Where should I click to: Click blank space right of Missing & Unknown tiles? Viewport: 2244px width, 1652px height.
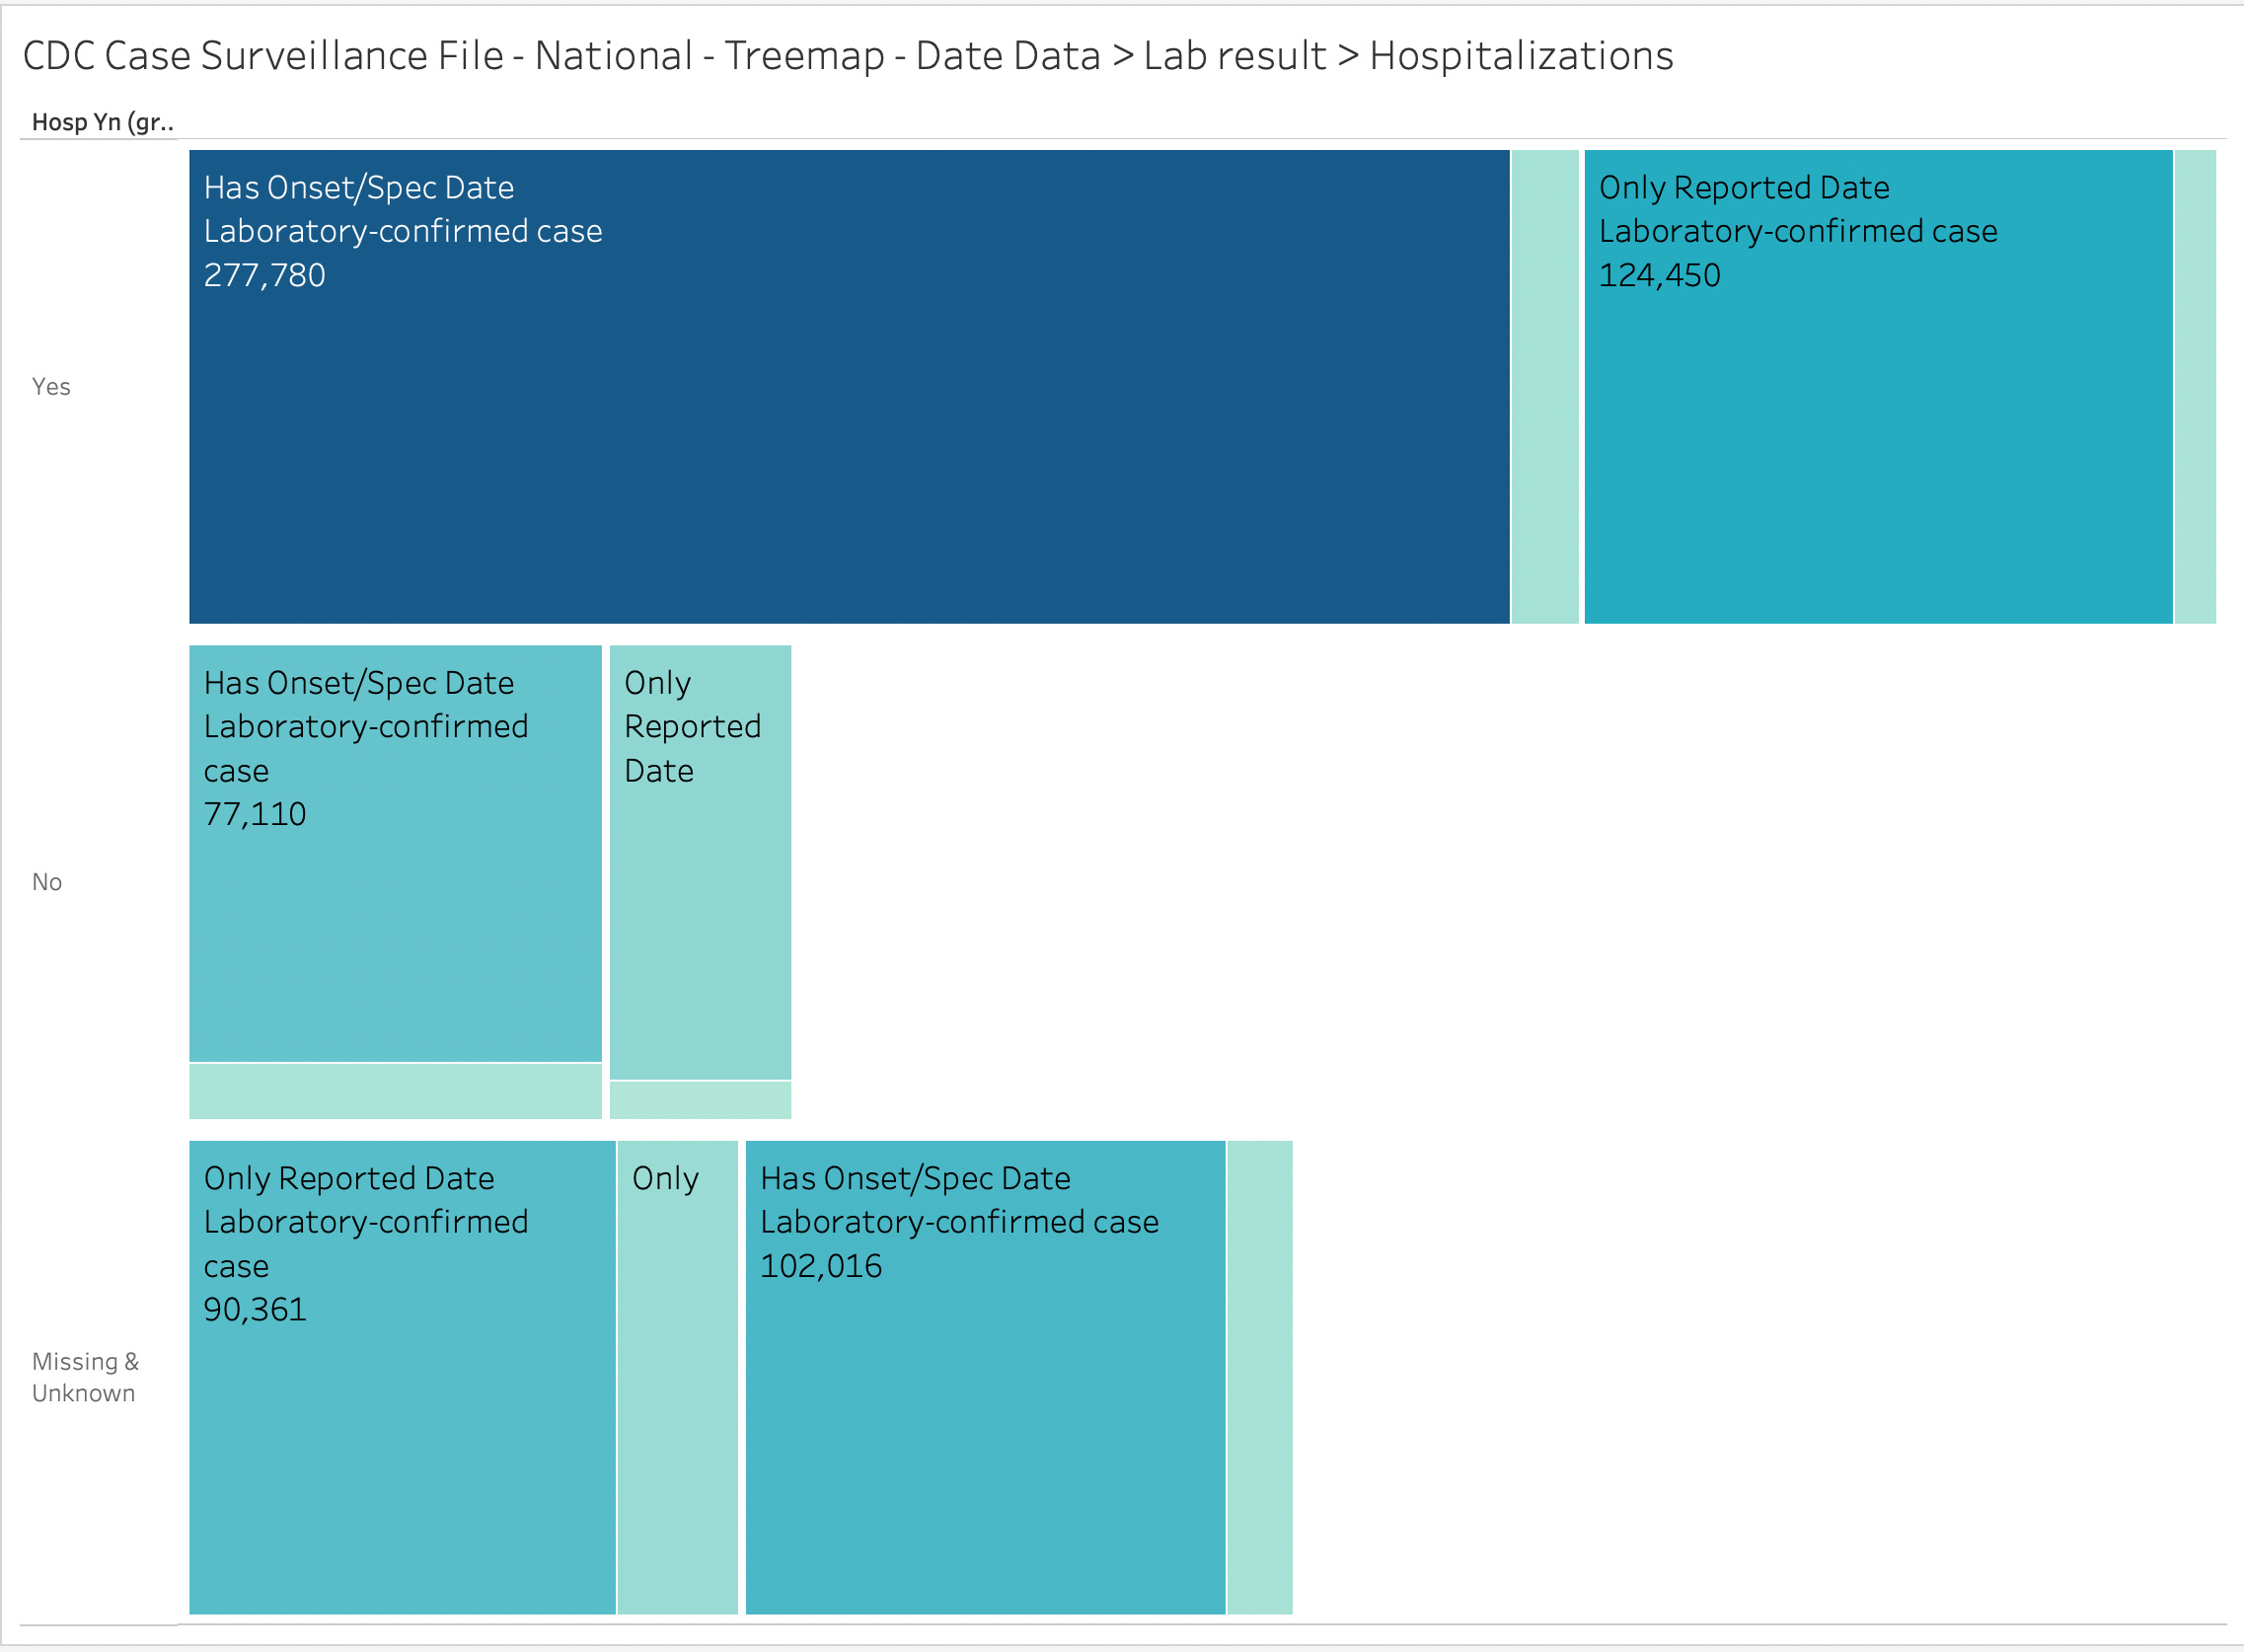pyautogui.click(x=1750, y=1377)
